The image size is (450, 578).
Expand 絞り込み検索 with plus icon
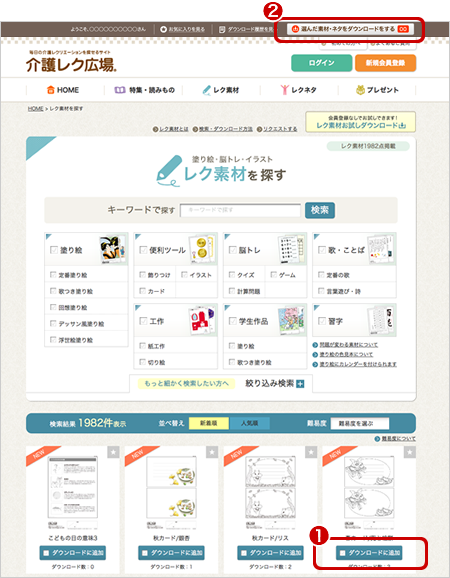(275, 384)
